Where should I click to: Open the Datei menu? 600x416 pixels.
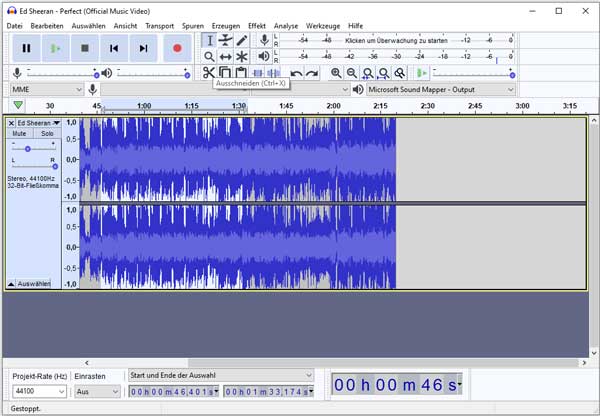pyautogui.click(x=15, y=26)
